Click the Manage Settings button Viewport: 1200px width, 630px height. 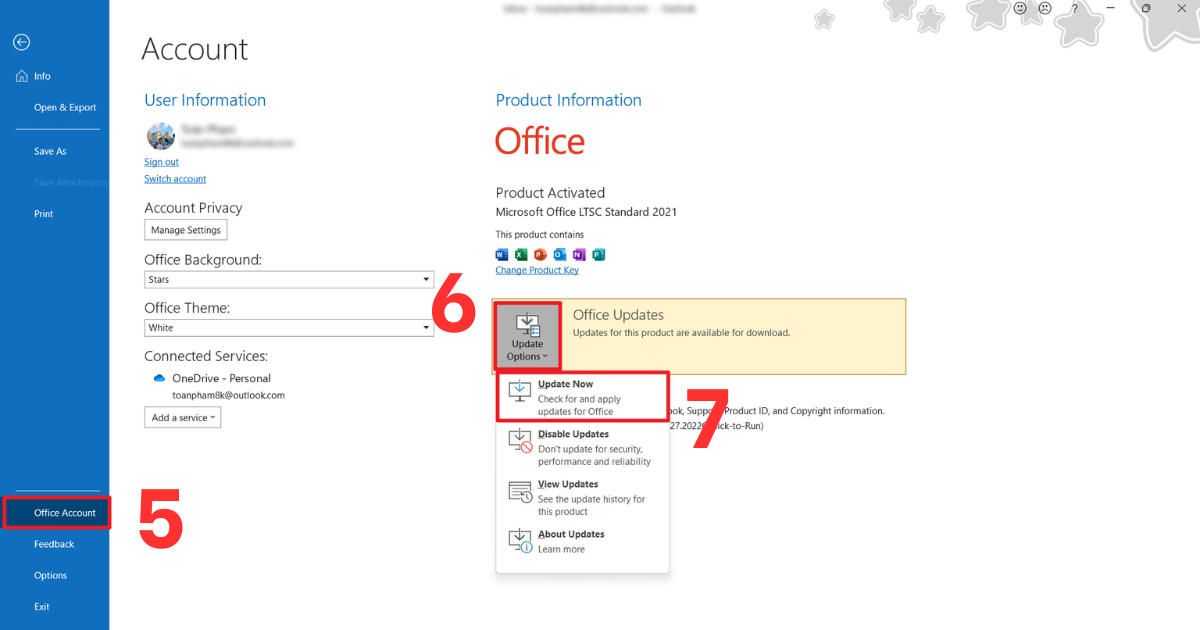pyautogui.click(x=185, y=229)
